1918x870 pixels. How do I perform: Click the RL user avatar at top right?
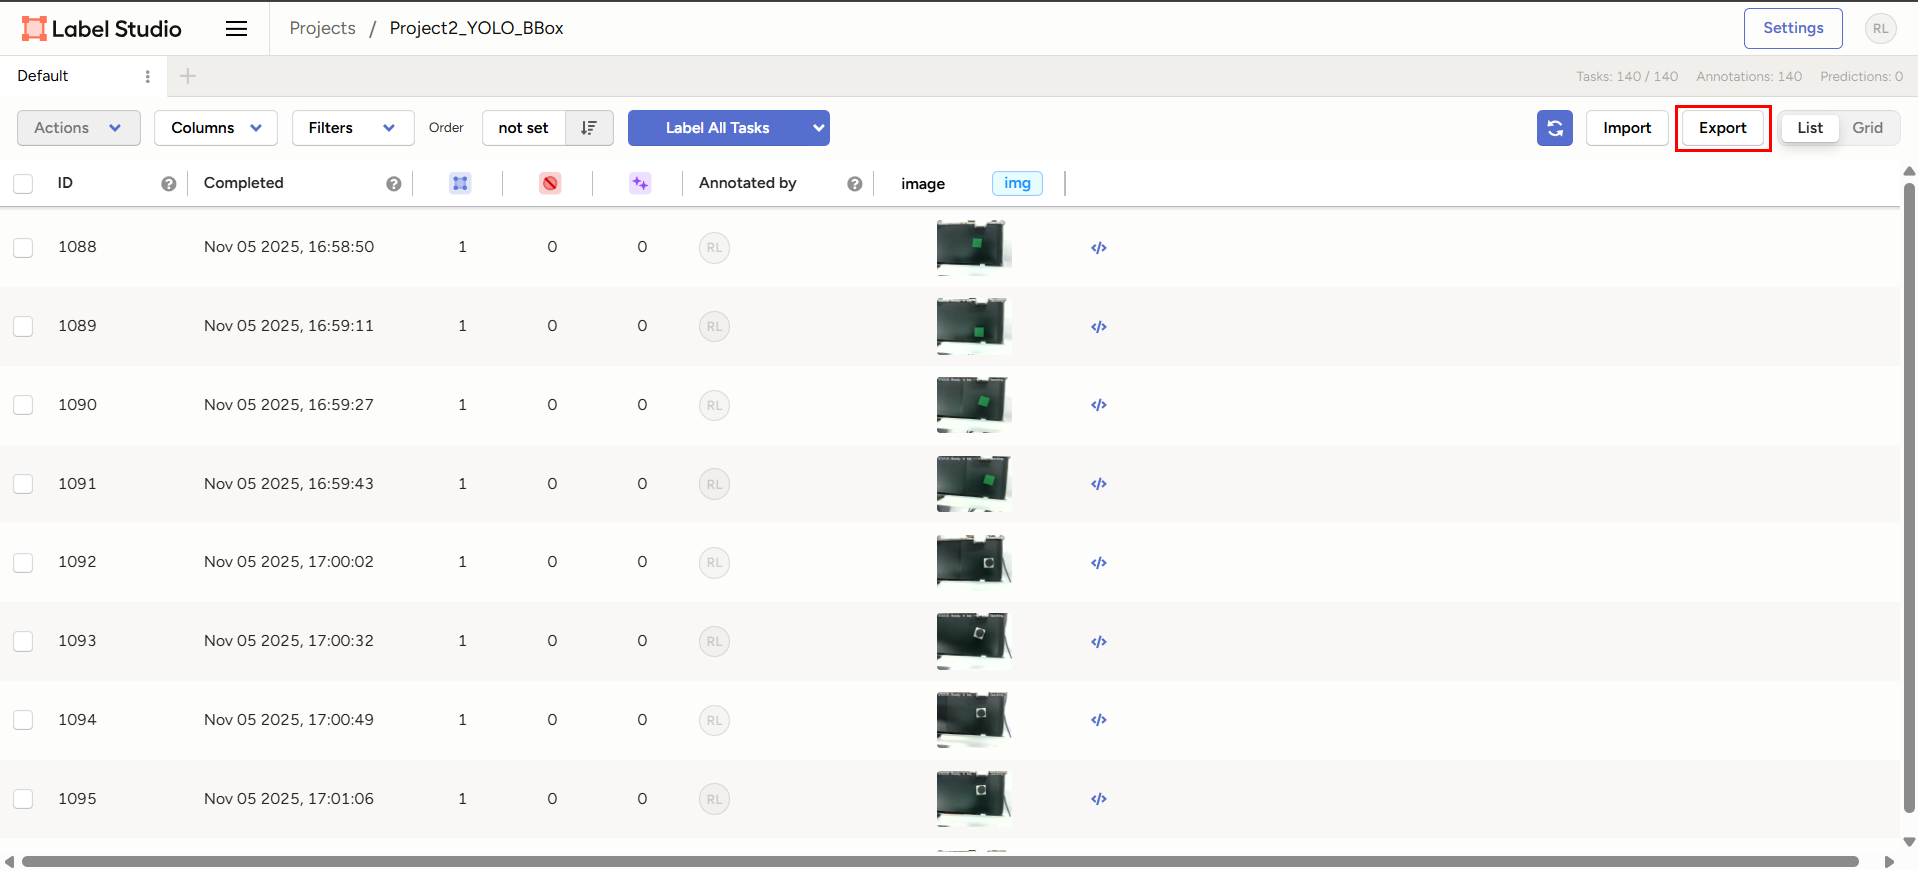[1880, 29]
